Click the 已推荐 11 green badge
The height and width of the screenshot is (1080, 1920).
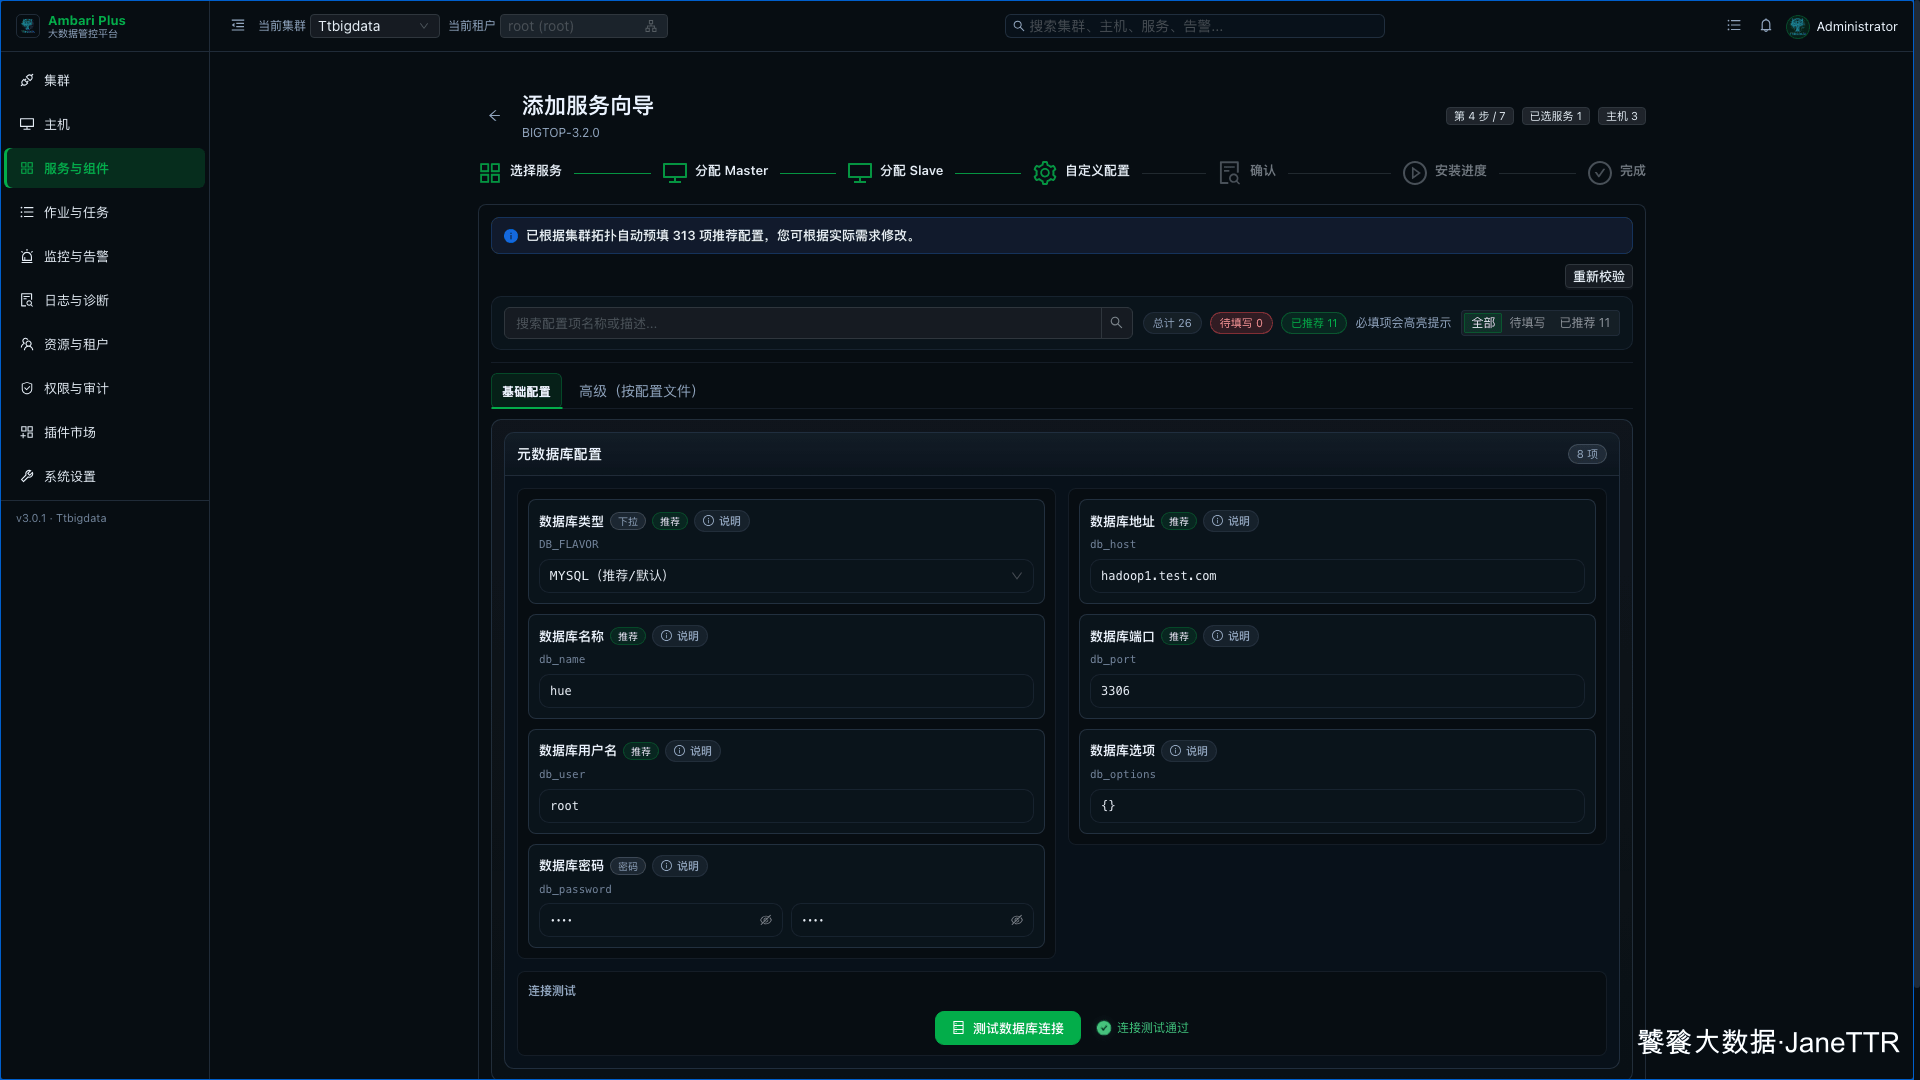pos(1314,323)
